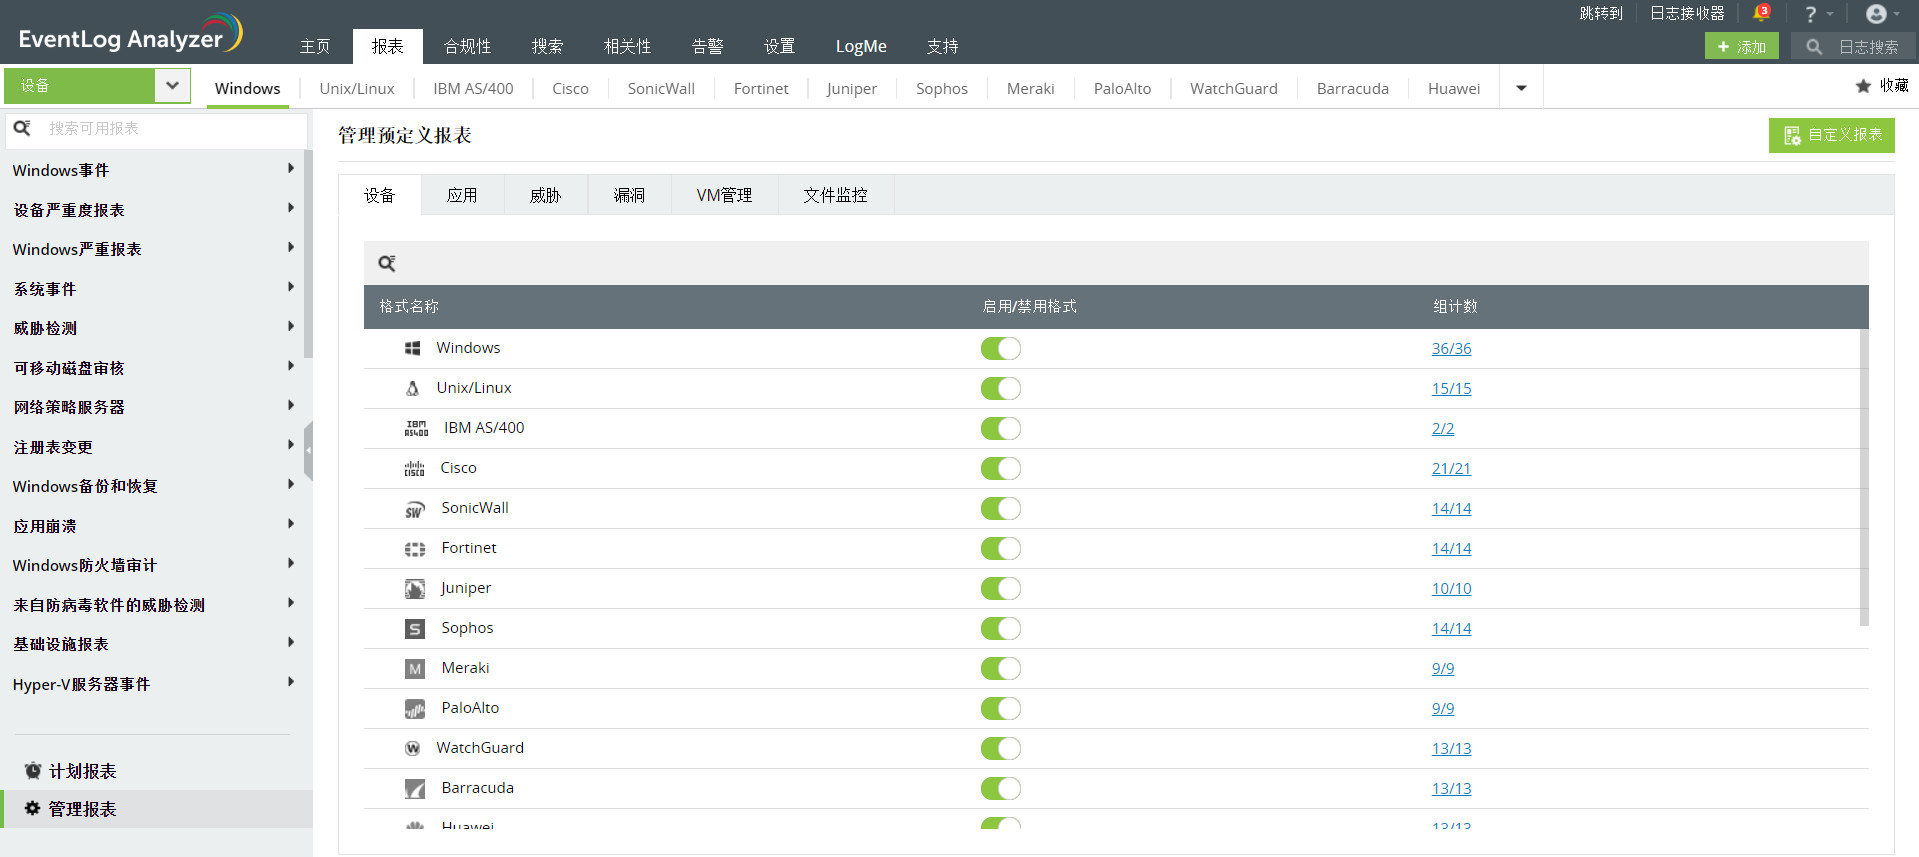
Task: Click the 跳转到 link in header
Action: 1601,13
